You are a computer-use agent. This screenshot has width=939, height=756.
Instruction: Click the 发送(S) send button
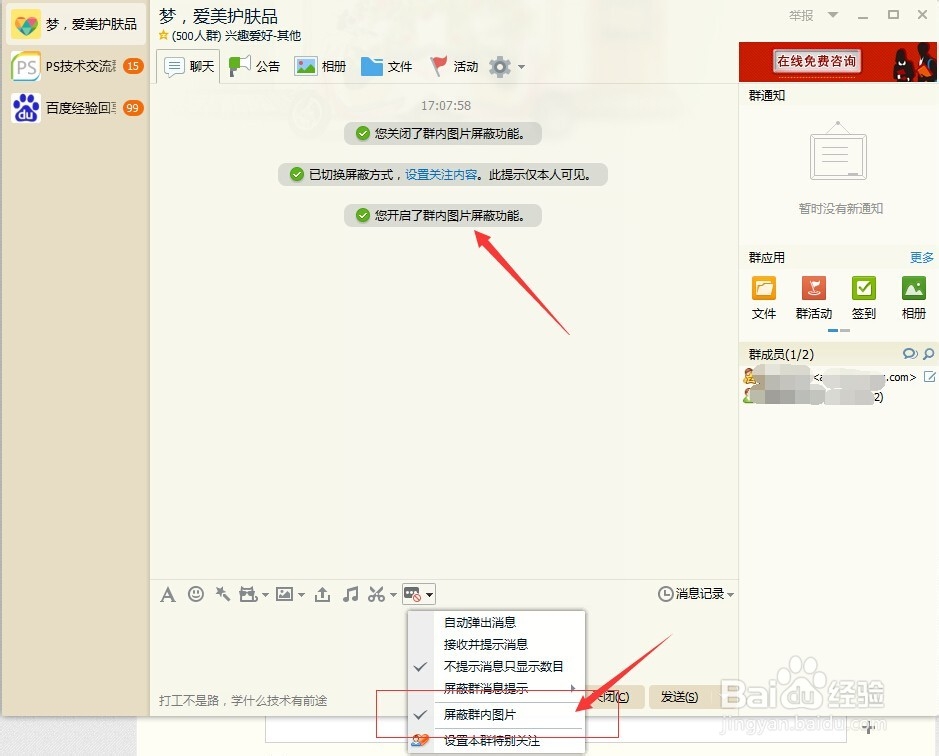coord(679,697)
